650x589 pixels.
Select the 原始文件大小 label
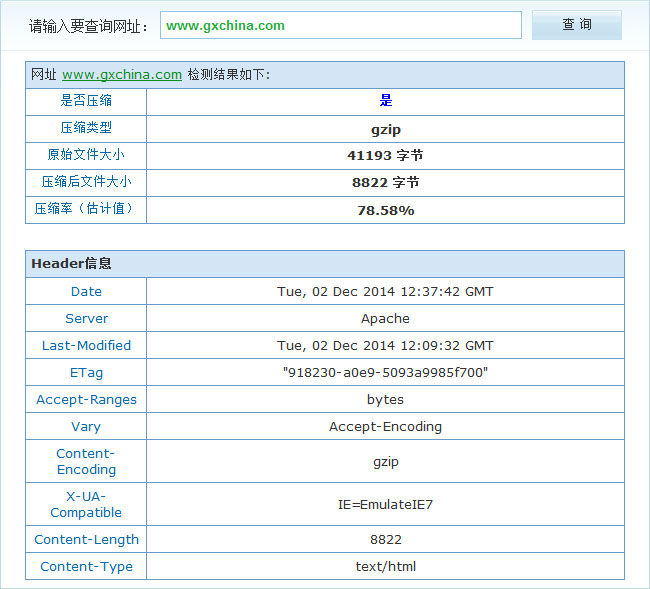(x=86, y=155)
